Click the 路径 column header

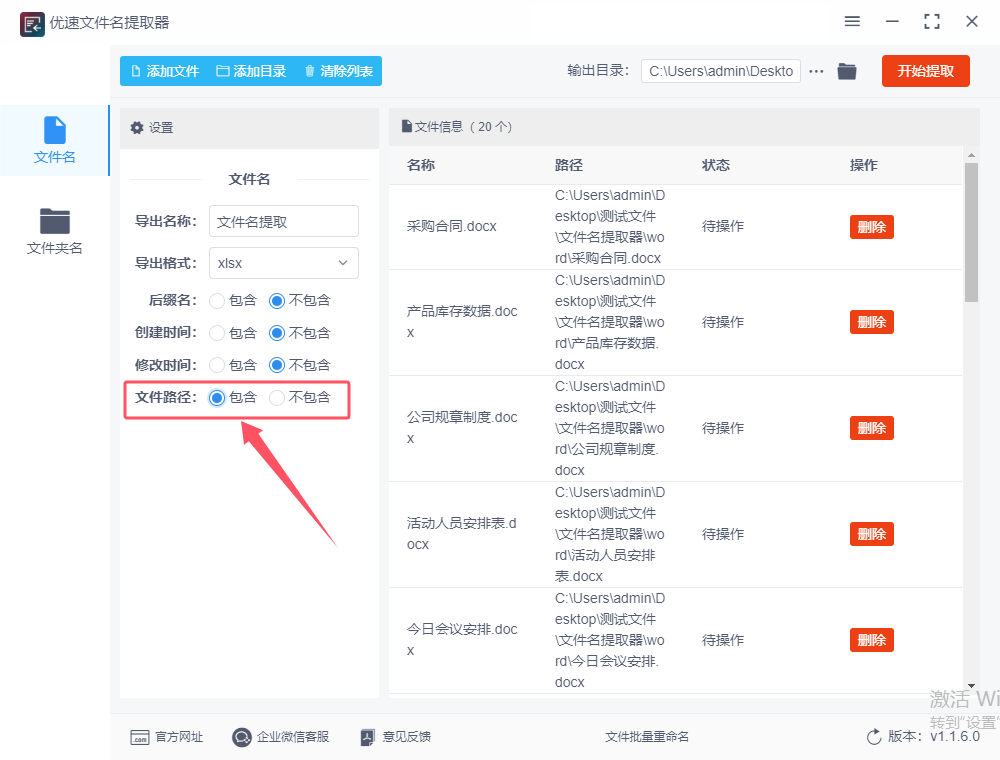pos(569,165)
